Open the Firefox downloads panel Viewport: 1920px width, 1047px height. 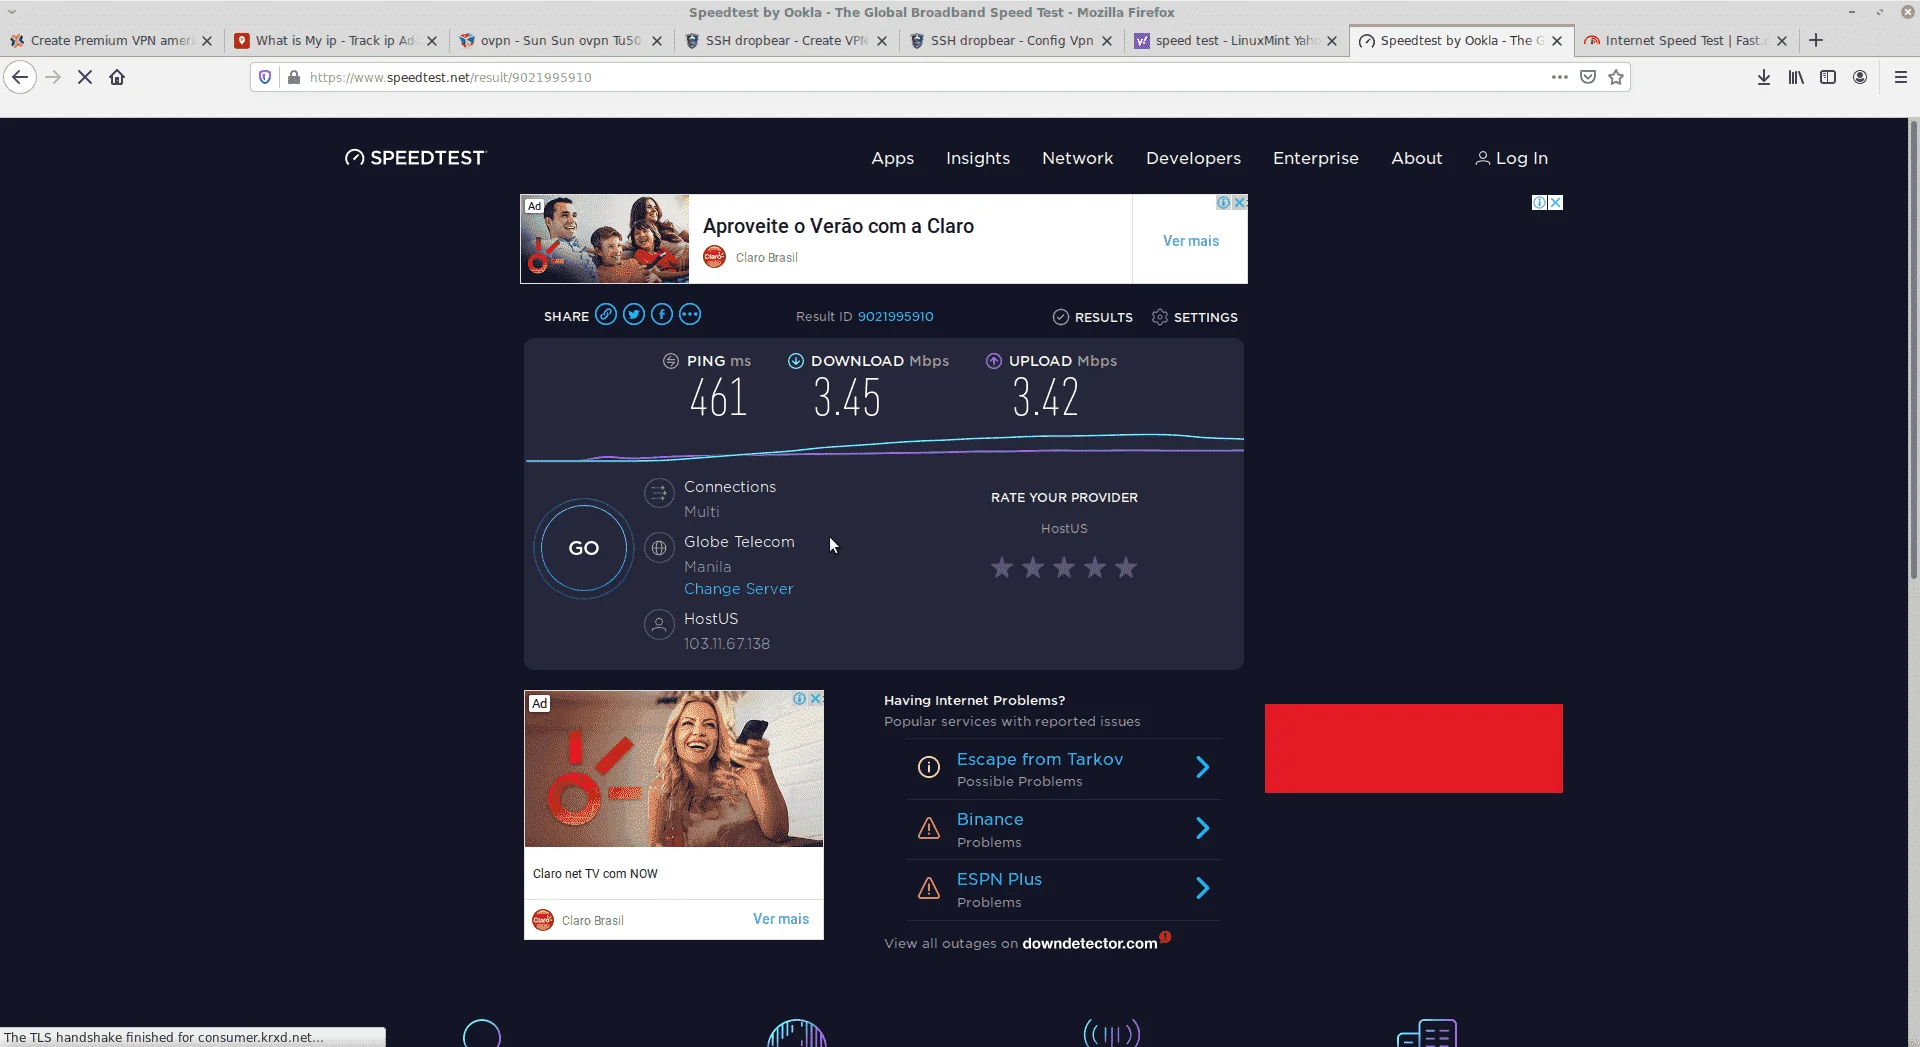pos(1764,77)
